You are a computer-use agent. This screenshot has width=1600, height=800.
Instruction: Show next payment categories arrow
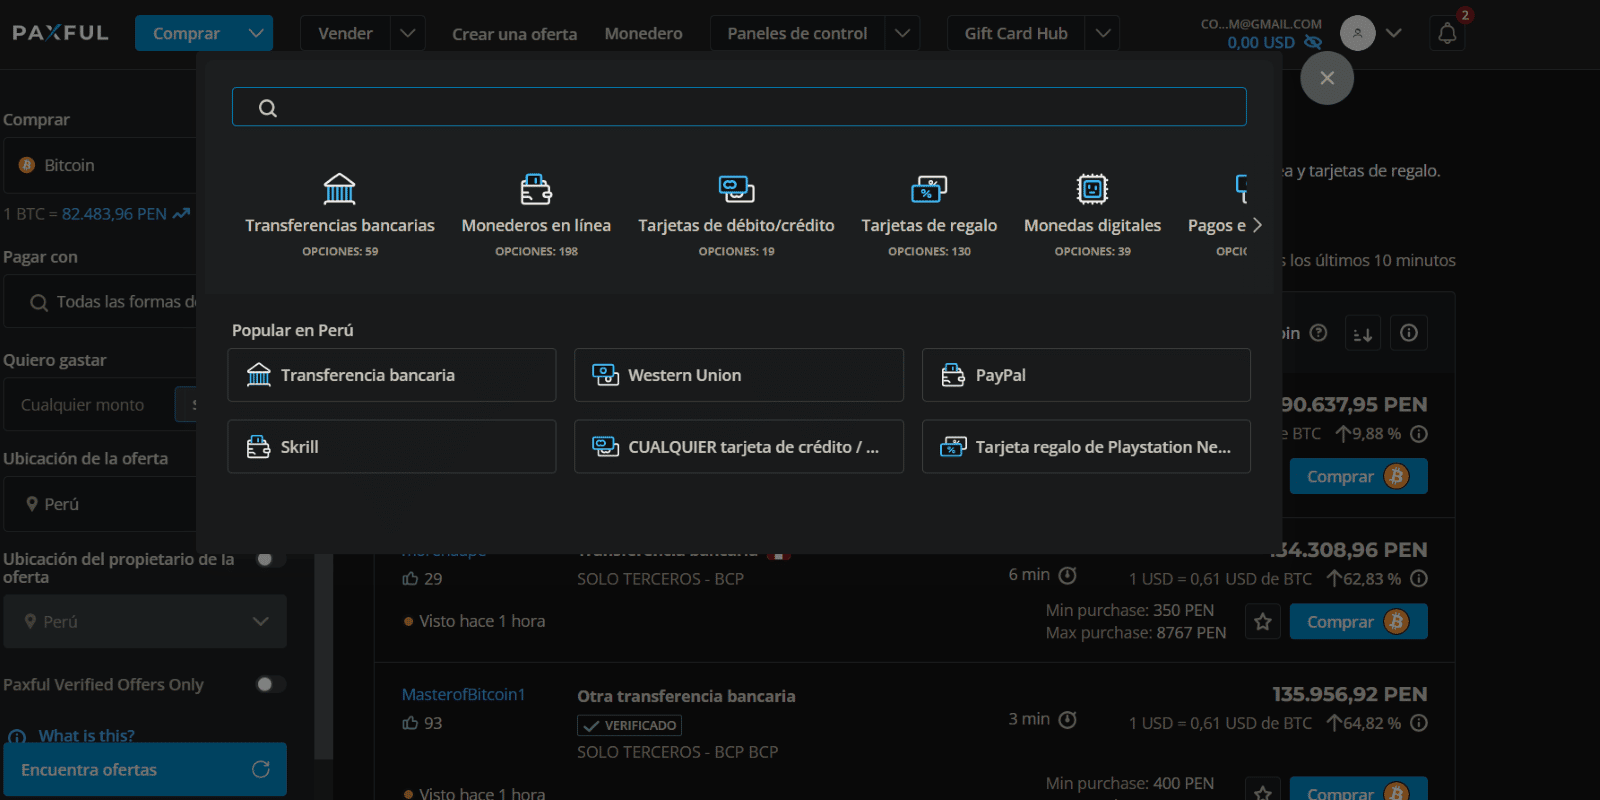click(1257, 225)
